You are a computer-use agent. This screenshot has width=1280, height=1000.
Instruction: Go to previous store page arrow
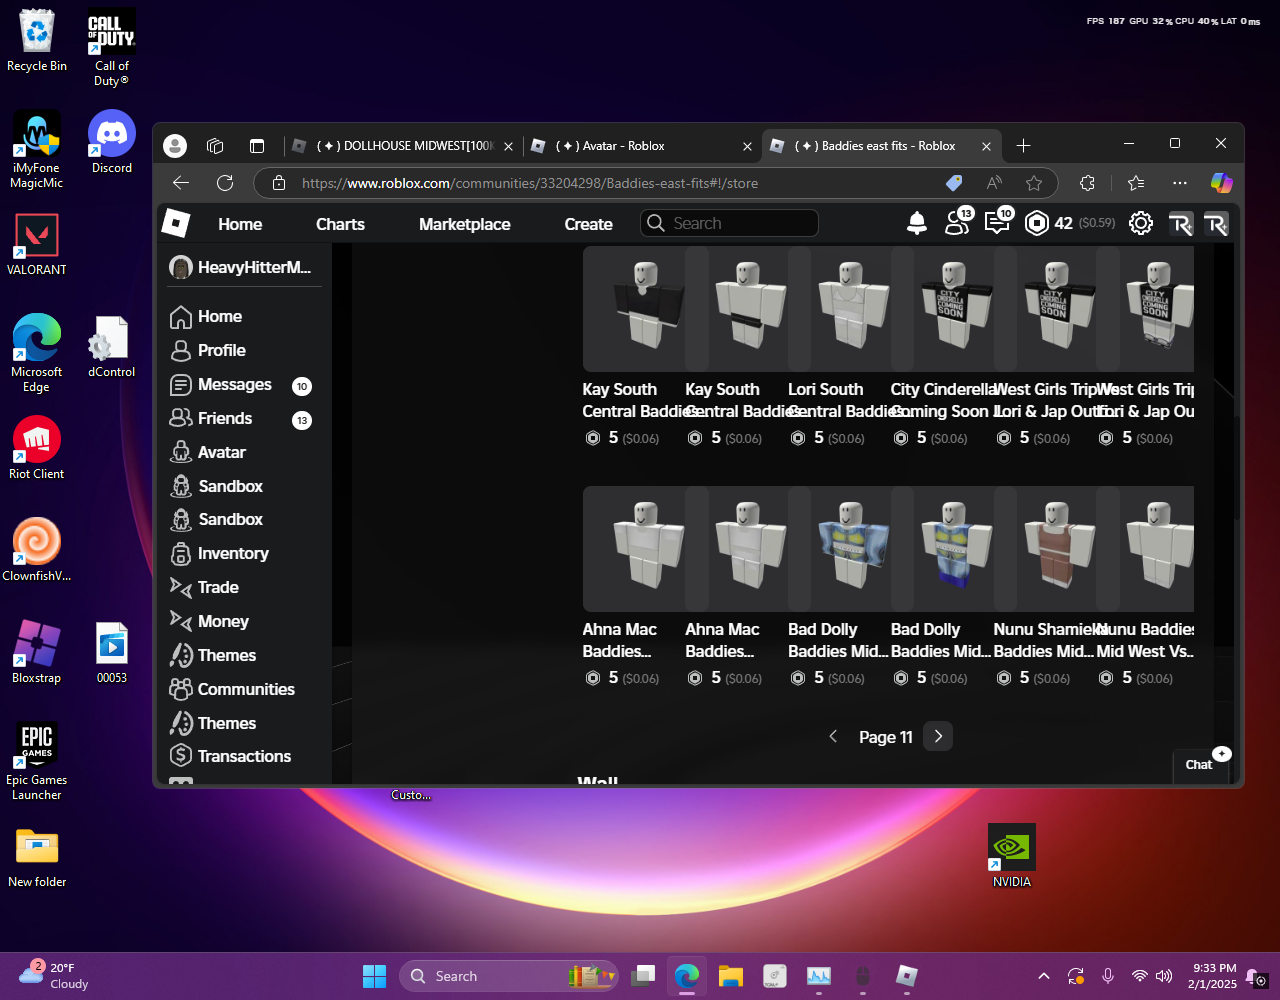point(833,737)
